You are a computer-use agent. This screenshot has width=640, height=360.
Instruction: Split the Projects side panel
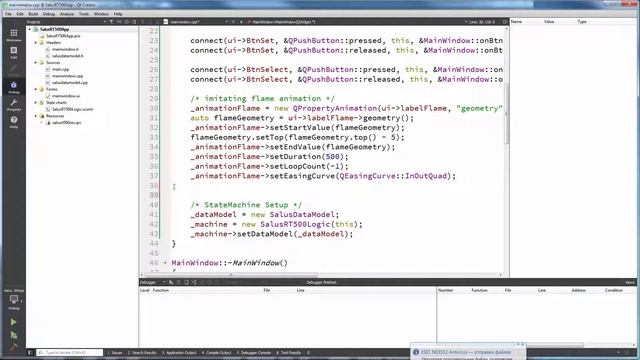(127, 22)
